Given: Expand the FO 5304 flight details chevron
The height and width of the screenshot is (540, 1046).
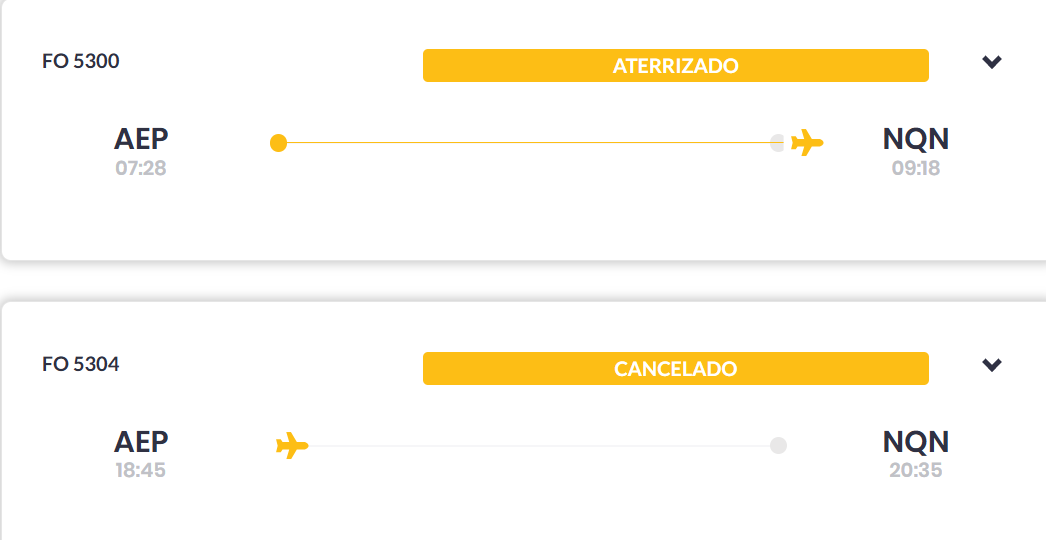Looking at the screenshot, I should pos(992,365).
